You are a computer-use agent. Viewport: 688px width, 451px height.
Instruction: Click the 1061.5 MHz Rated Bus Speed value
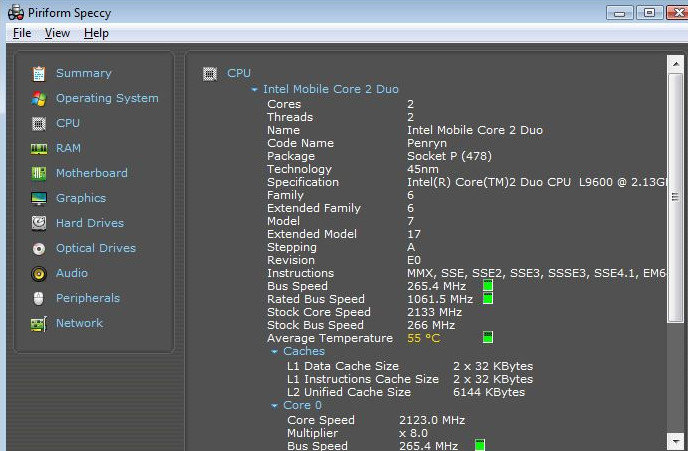440,299
